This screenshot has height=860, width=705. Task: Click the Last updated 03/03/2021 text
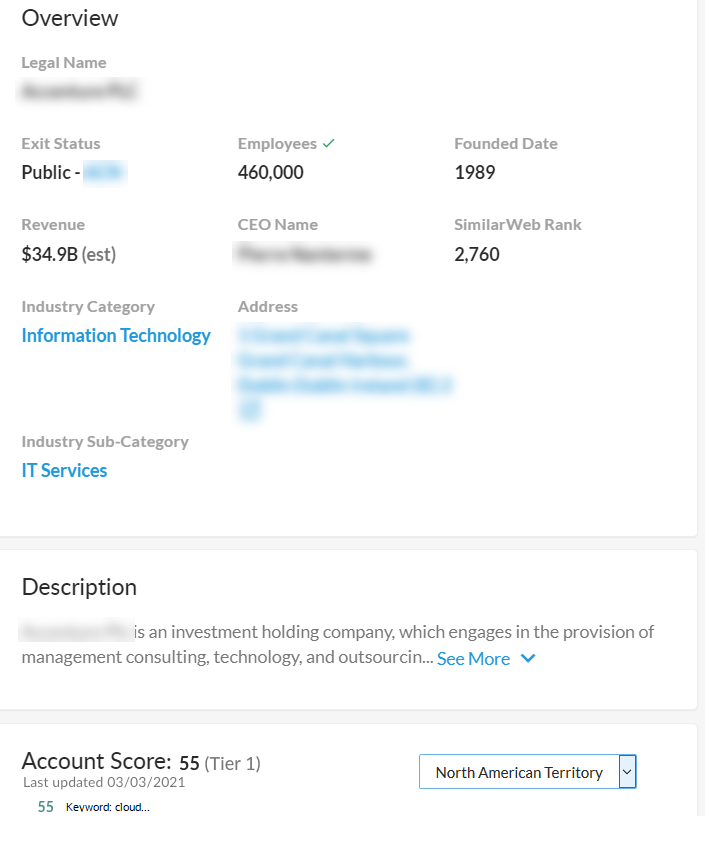[x=103, y=782]
